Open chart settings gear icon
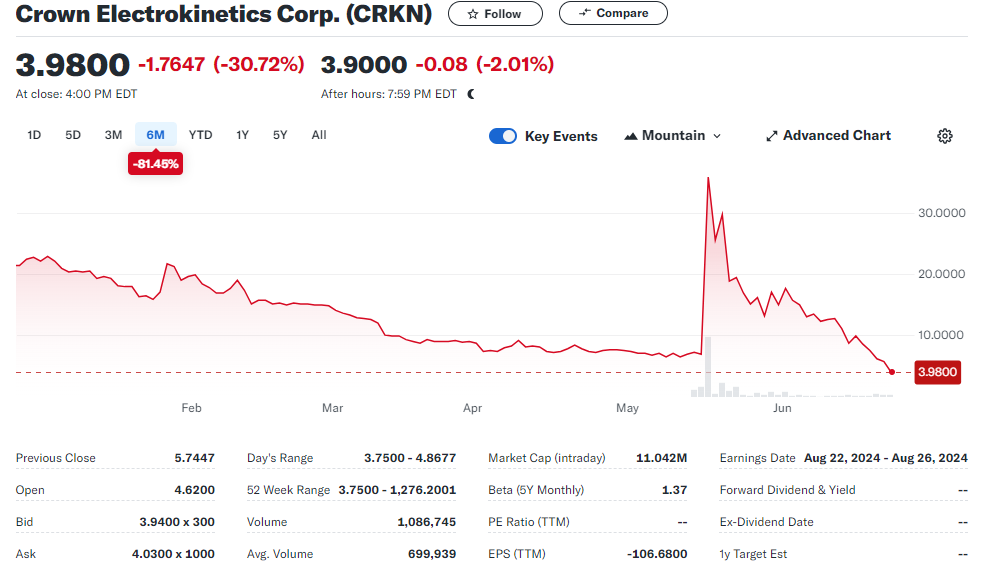This screenshot has width=984, height=580. (944, 136)
